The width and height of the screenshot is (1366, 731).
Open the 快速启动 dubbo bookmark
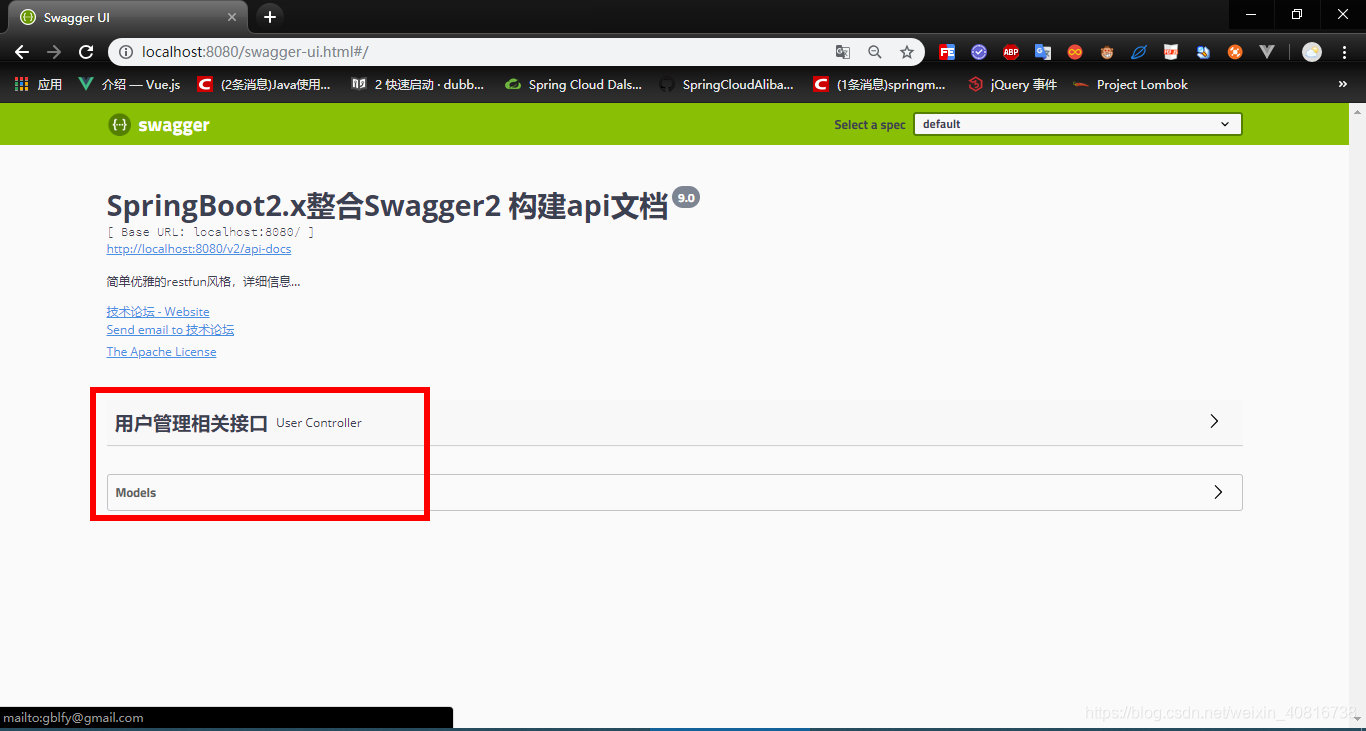point(418,85)
